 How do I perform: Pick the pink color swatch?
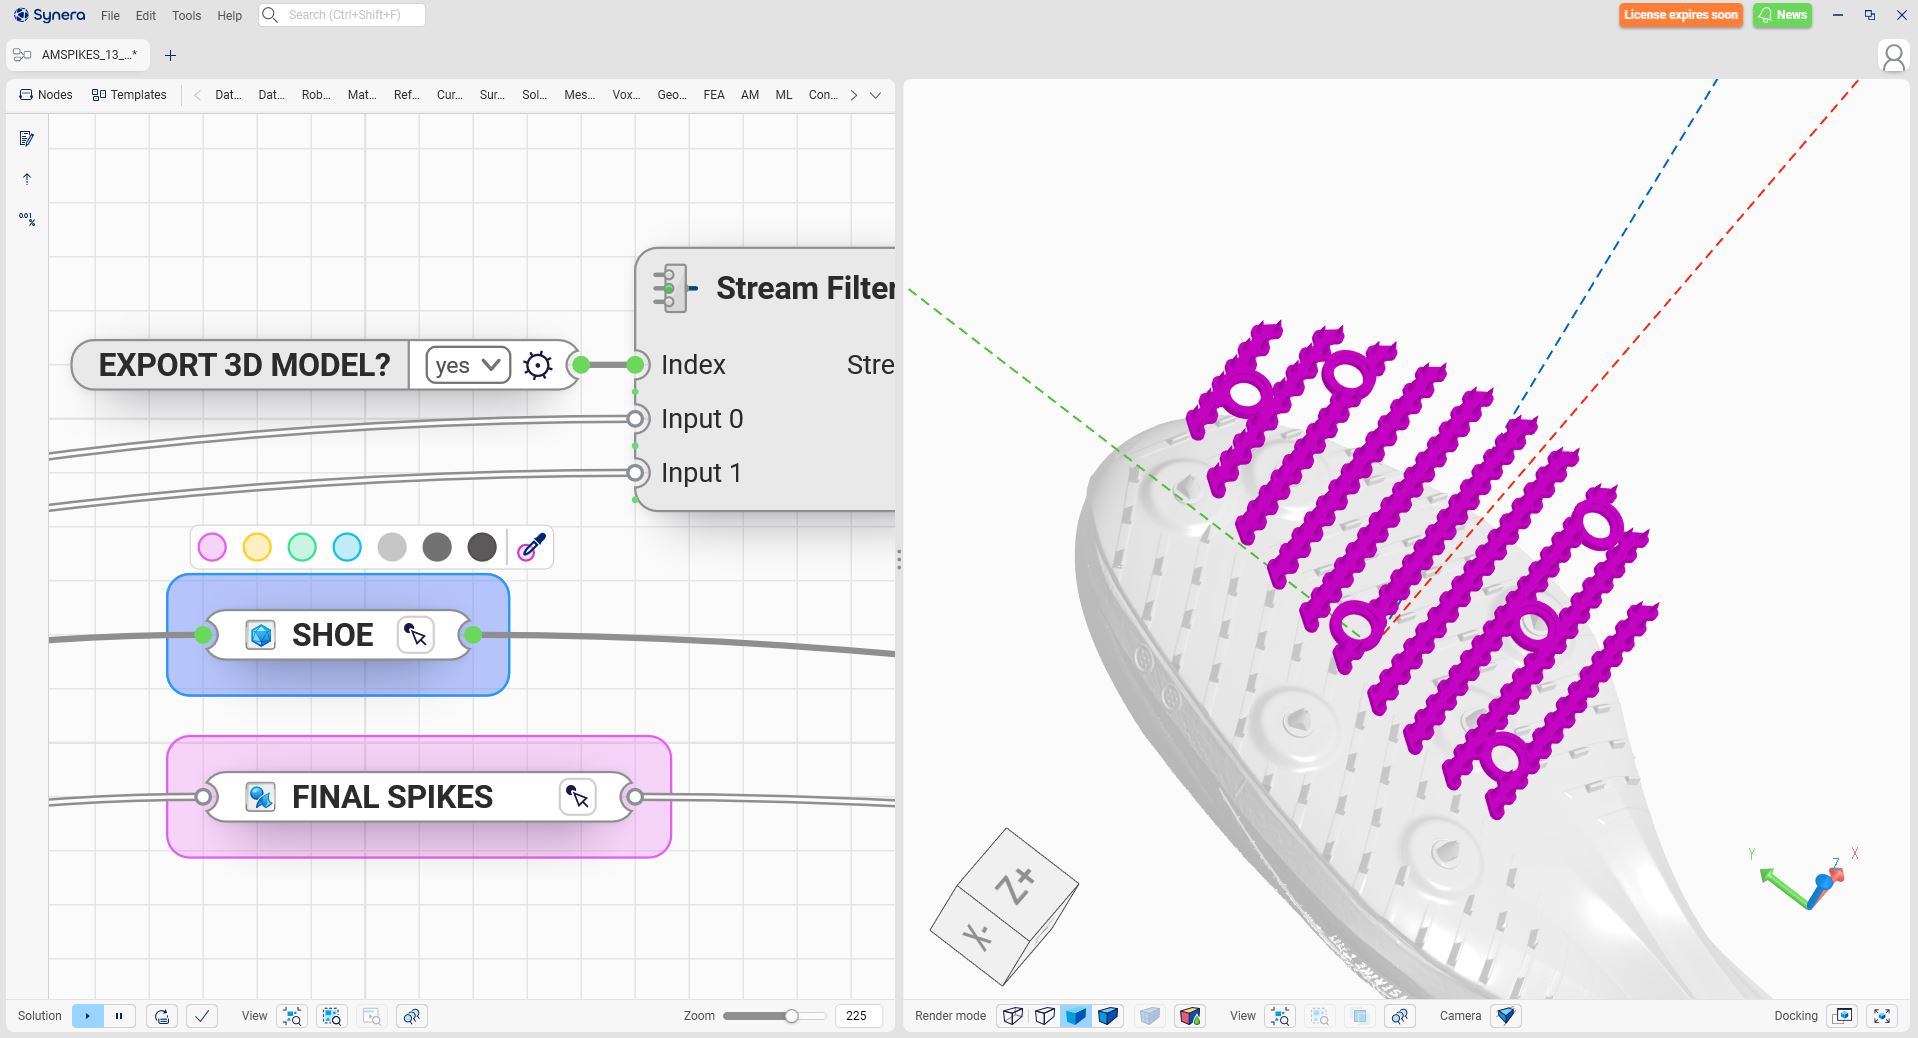point(212,547)
